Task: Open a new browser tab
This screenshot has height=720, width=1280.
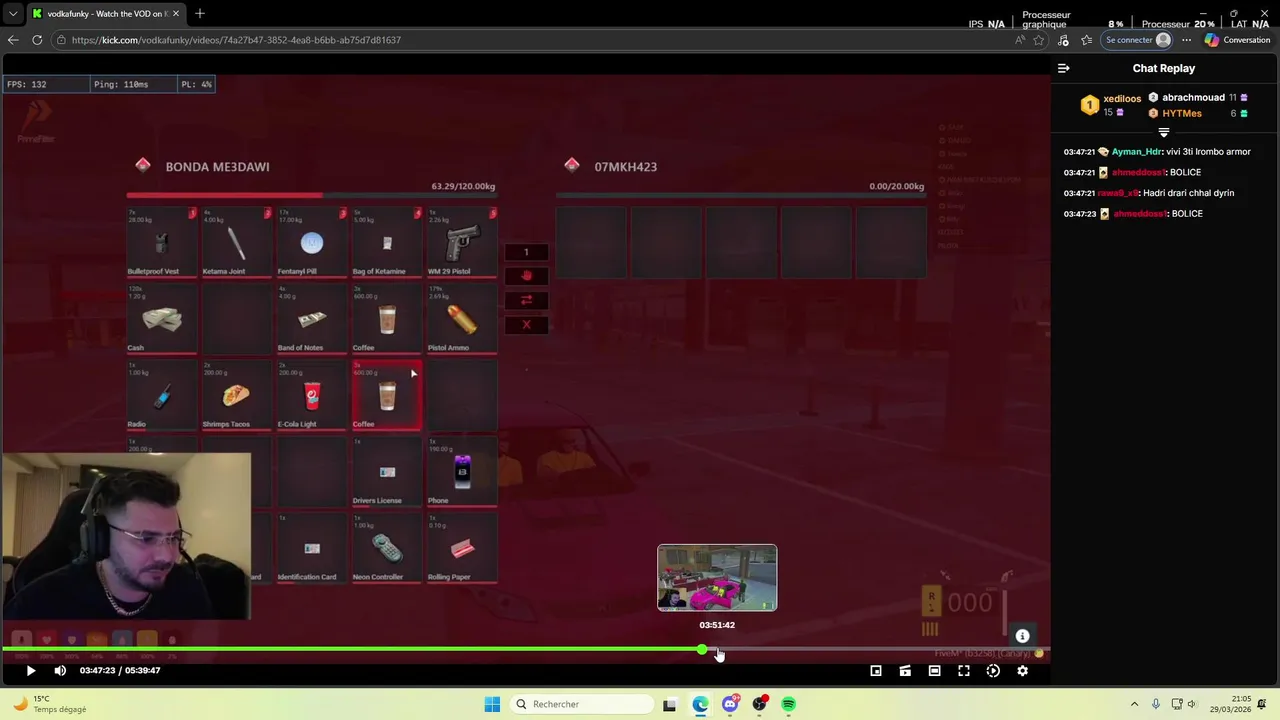Action: point(200,14)
